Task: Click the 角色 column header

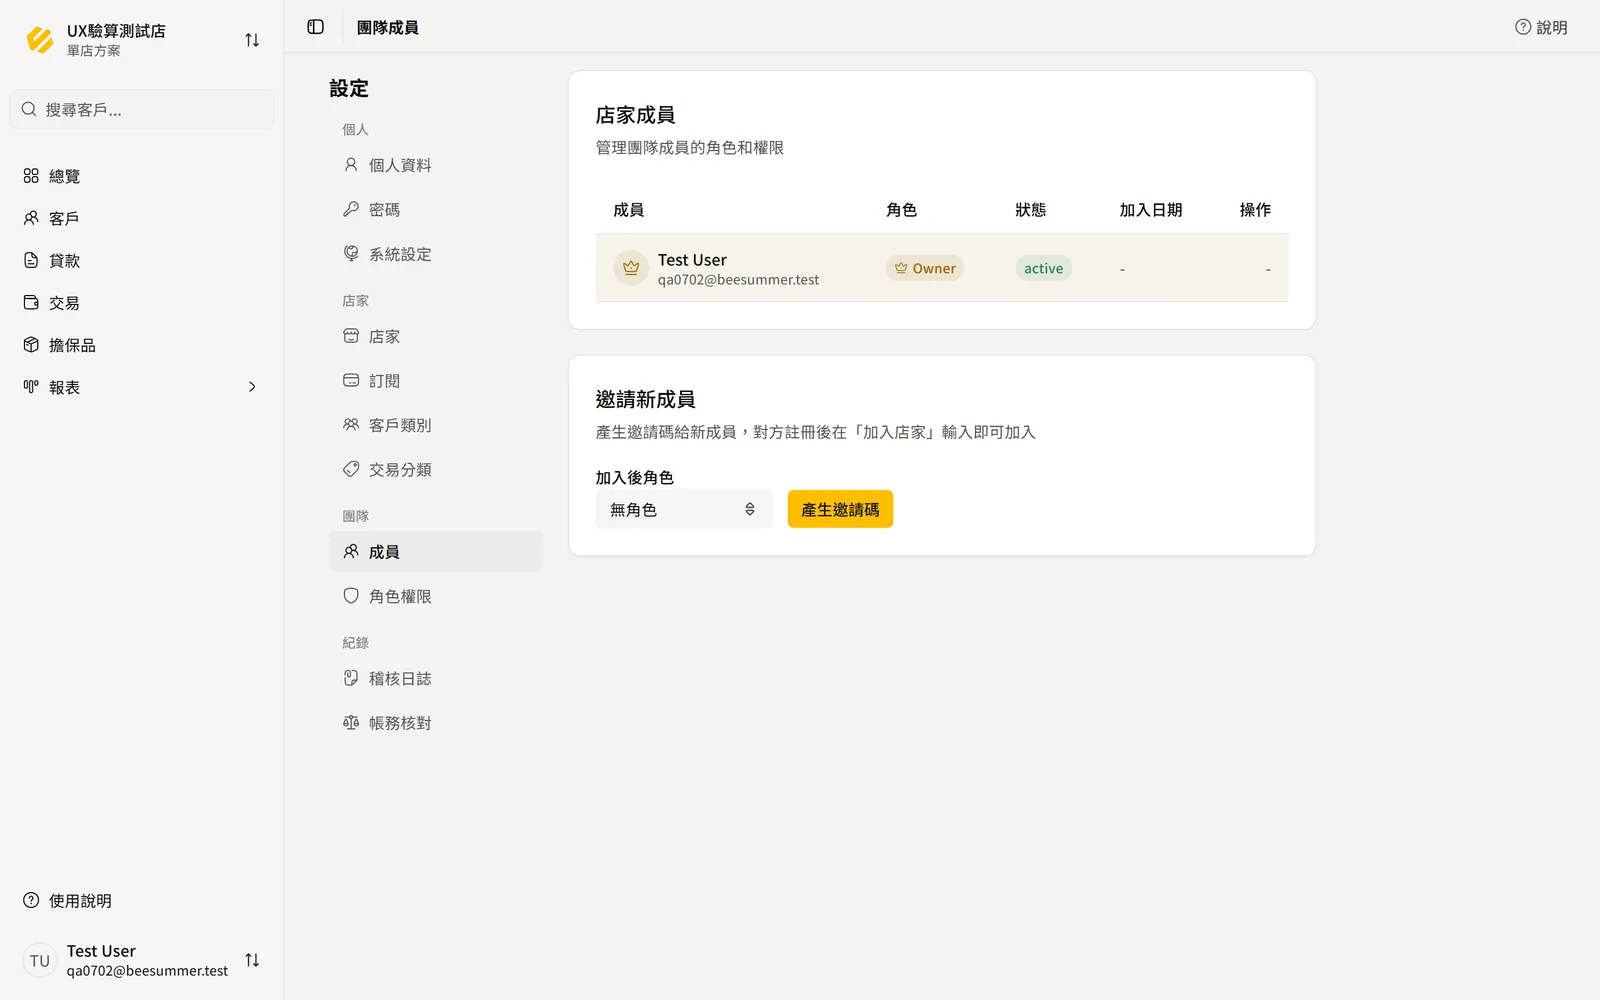Action: [x=902, y=210]
